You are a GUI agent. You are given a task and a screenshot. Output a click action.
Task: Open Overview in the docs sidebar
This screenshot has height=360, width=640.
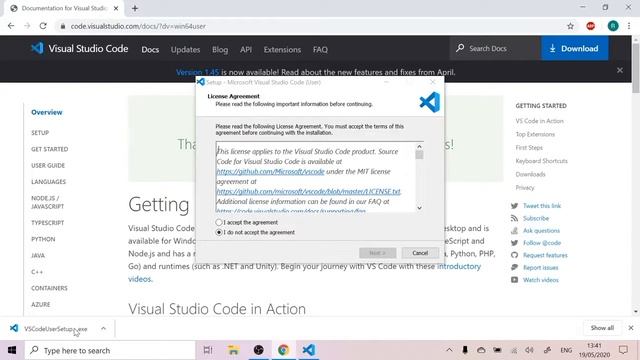coord(47,112)
